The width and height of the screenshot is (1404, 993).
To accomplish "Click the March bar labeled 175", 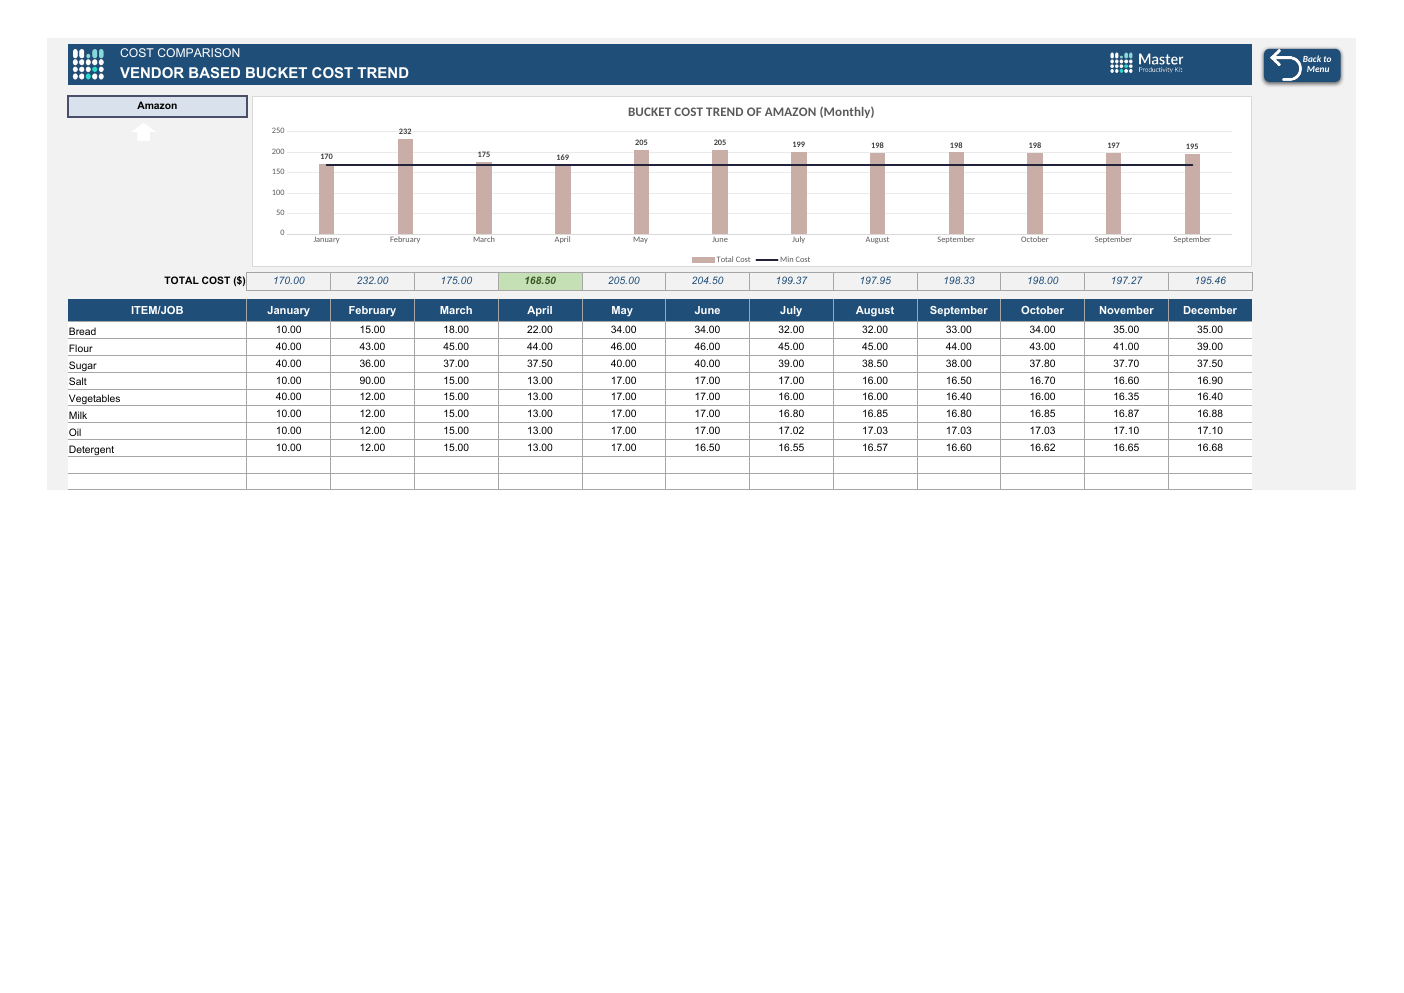I will point(484,198).
